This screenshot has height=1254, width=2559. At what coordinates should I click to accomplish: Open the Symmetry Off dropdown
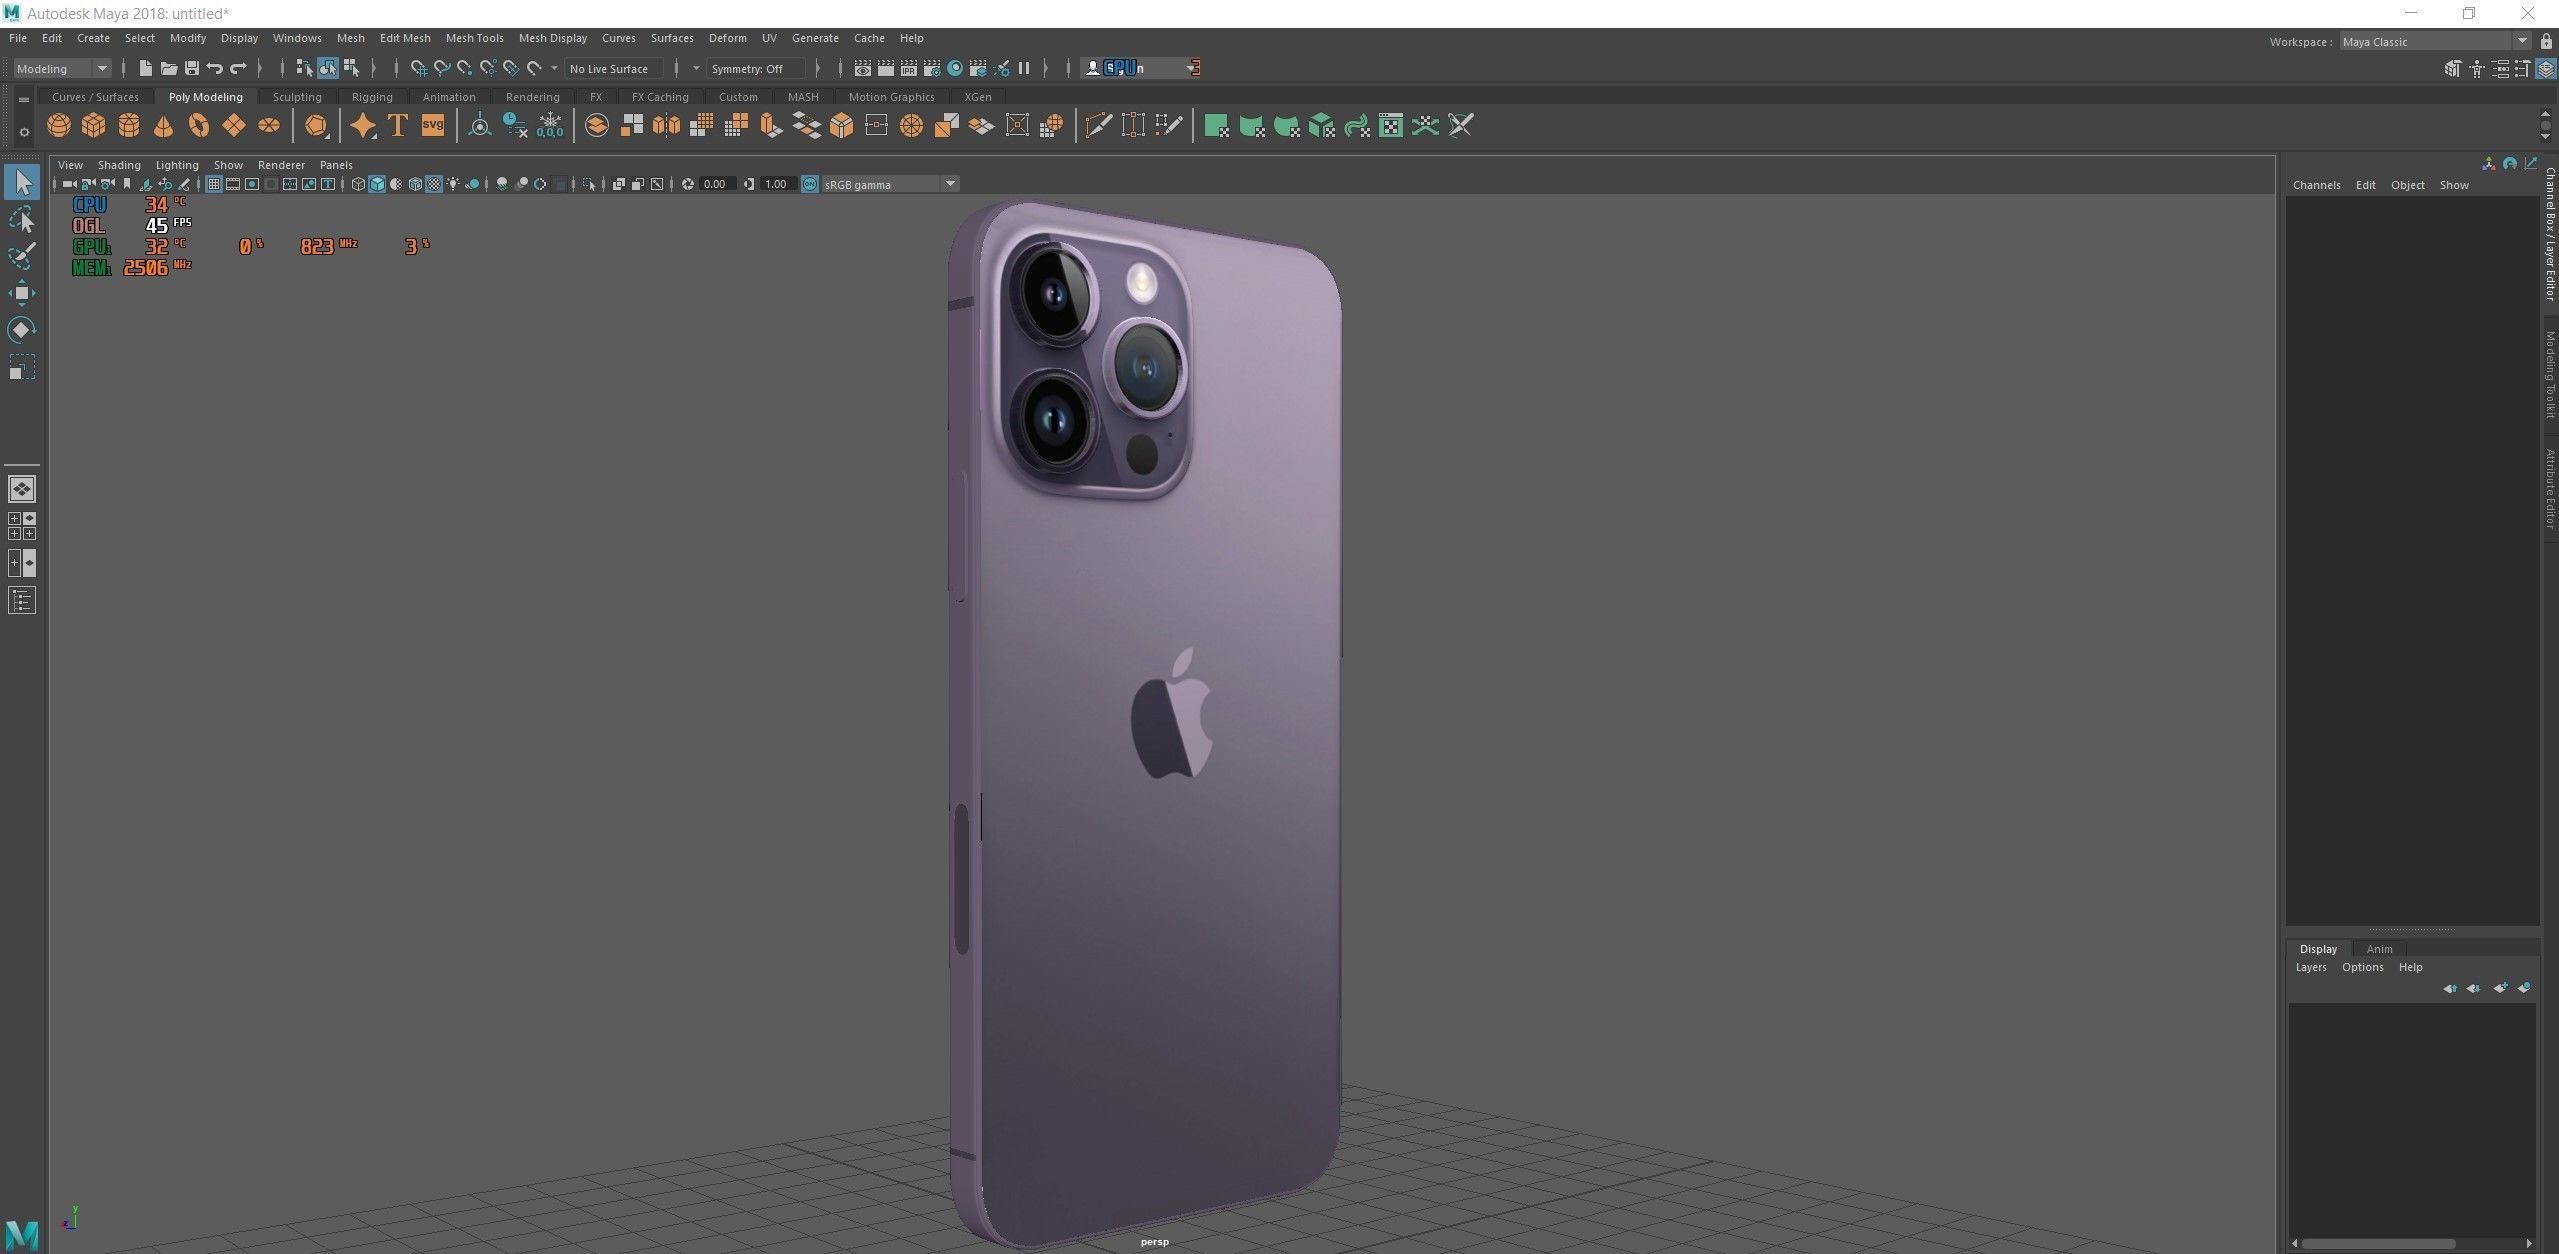click(x=755, y=68)
